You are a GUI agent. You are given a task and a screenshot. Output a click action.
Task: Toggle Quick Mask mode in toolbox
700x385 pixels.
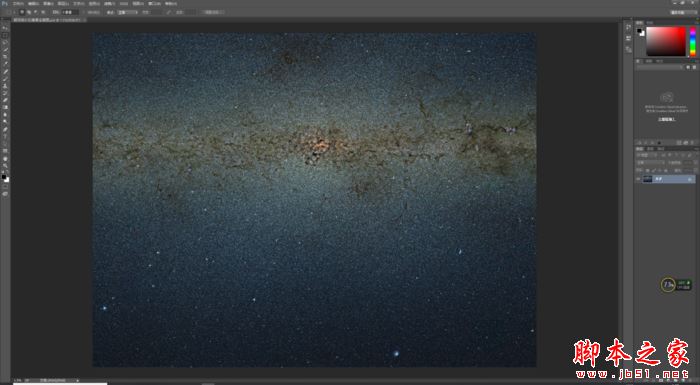(5, 186)
